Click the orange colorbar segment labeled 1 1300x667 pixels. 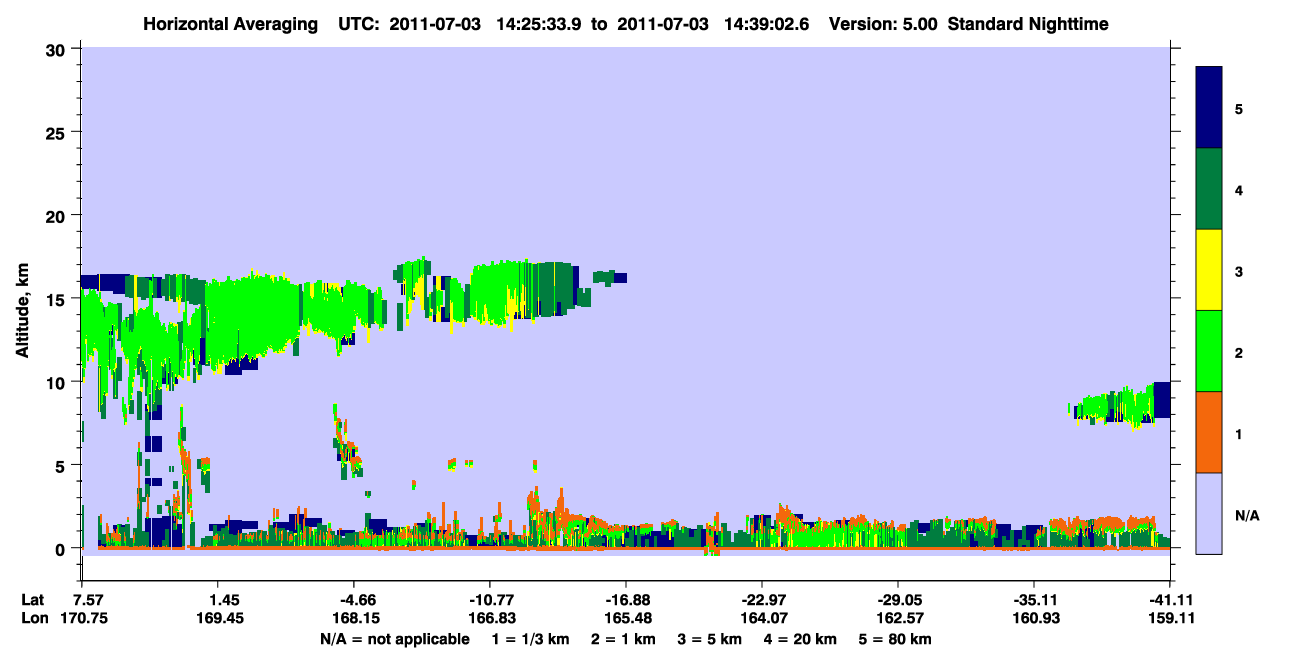click(x=1209, y=432)
